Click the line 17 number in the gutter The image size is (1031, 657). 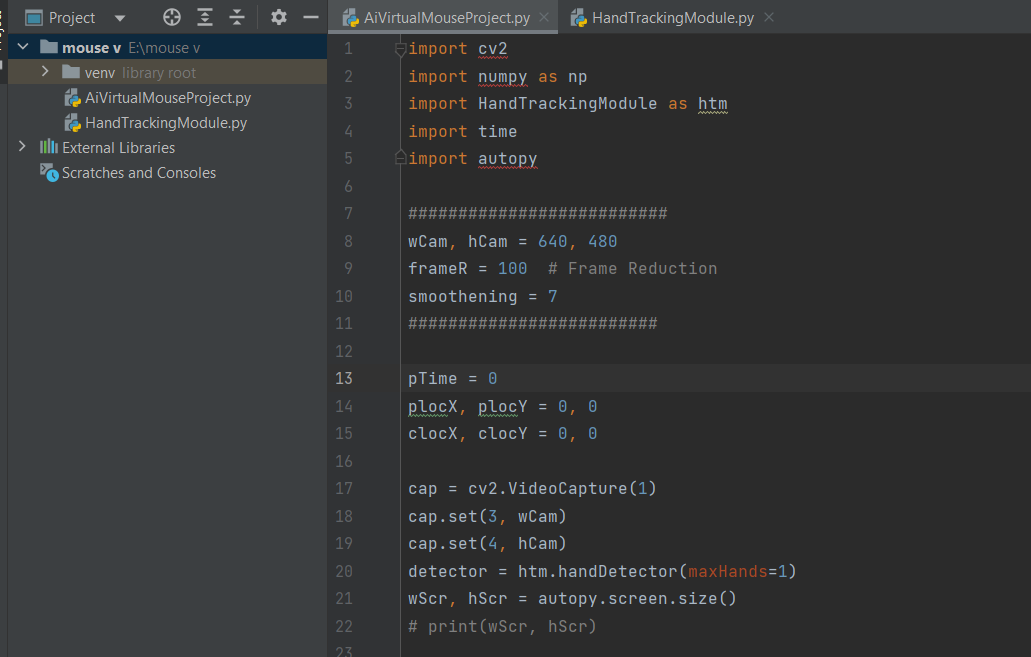click(343, 489)
